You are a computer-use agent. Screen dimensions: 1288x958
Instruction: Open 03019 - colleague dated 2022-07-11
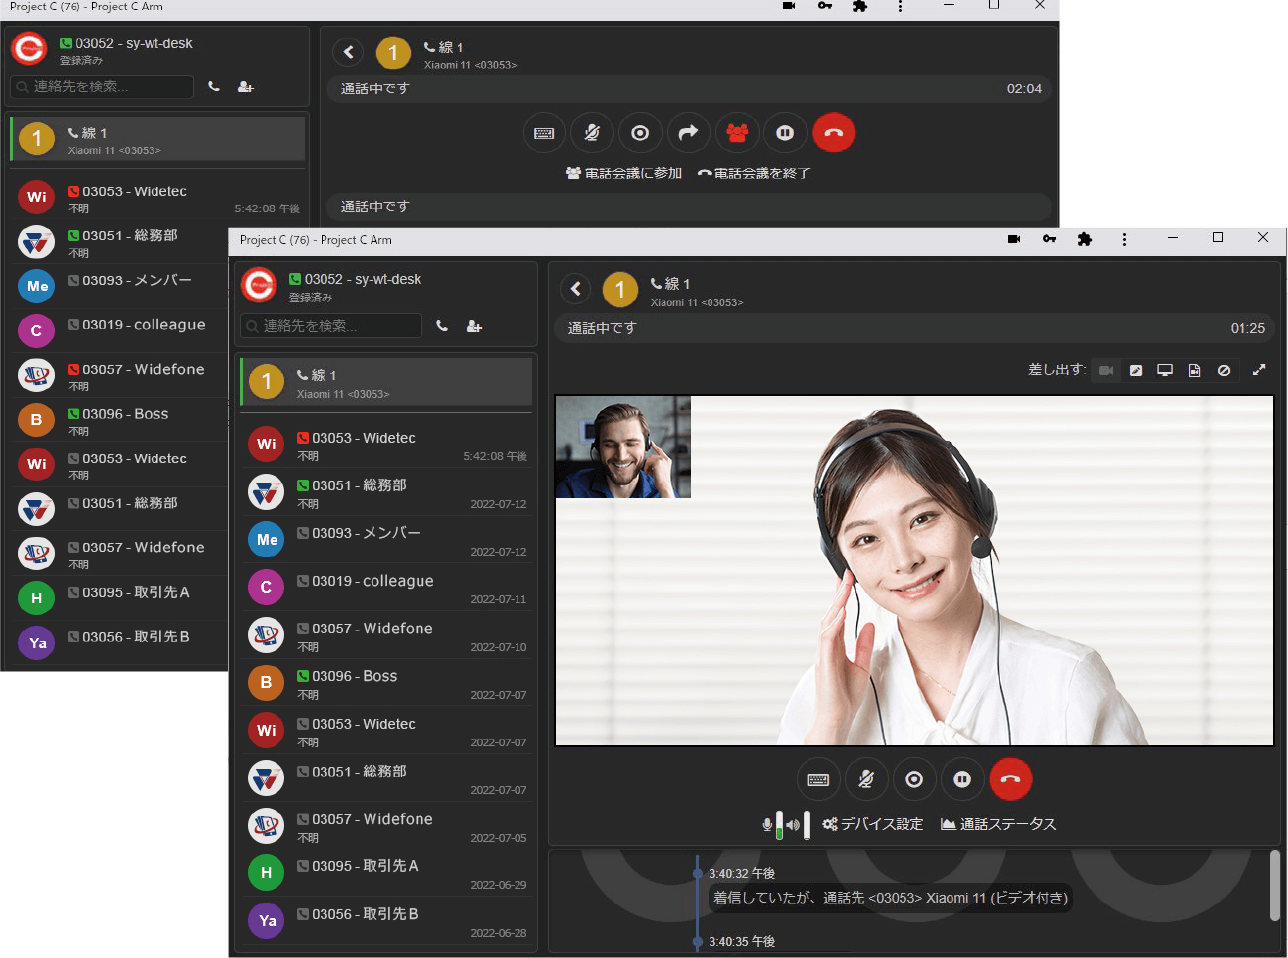386,589
